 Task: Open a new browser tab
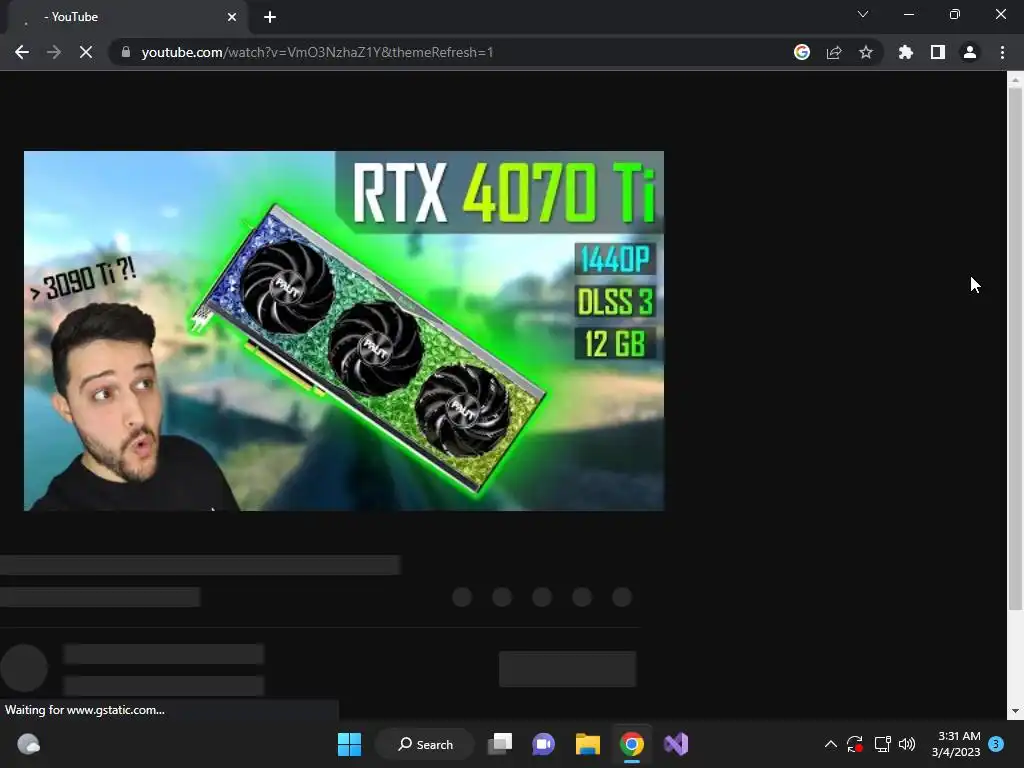click(x=270, y=17)
